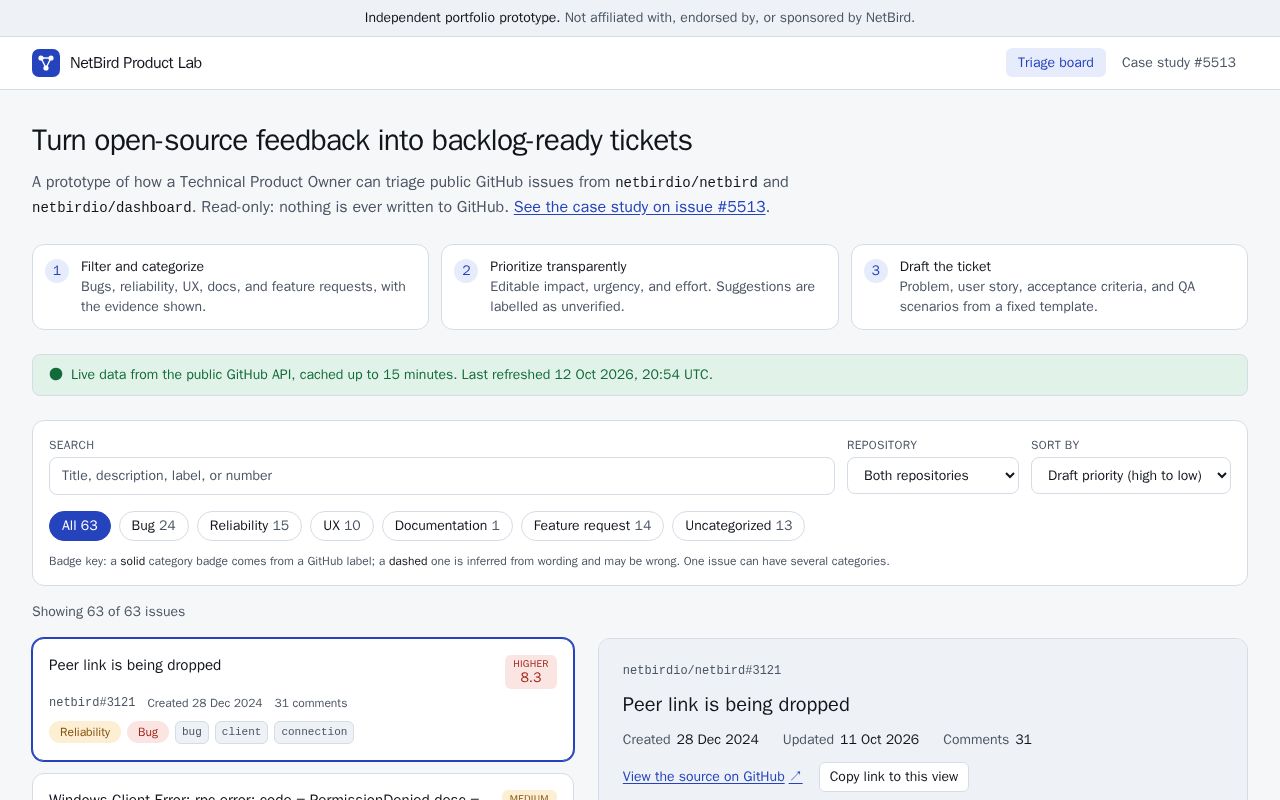
Task: Click the green live data status dot
Action: click(56, 375)
